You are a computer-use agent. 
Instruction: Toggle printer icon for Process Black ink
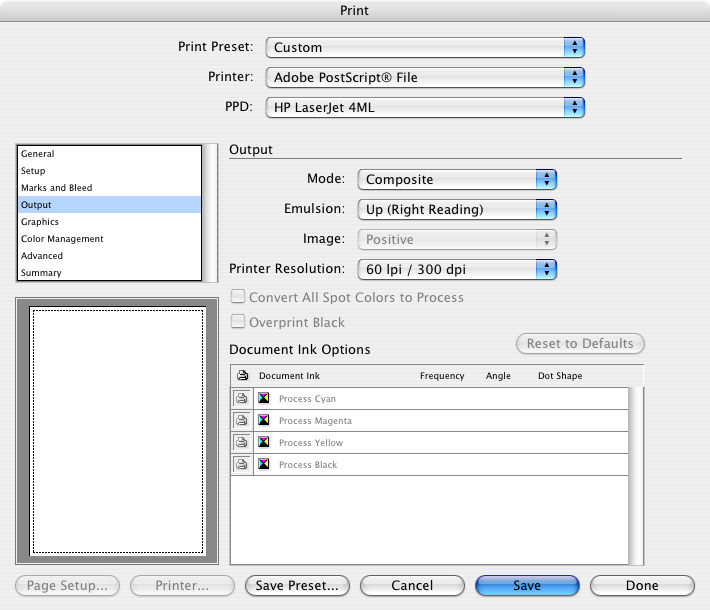point(242,465)
